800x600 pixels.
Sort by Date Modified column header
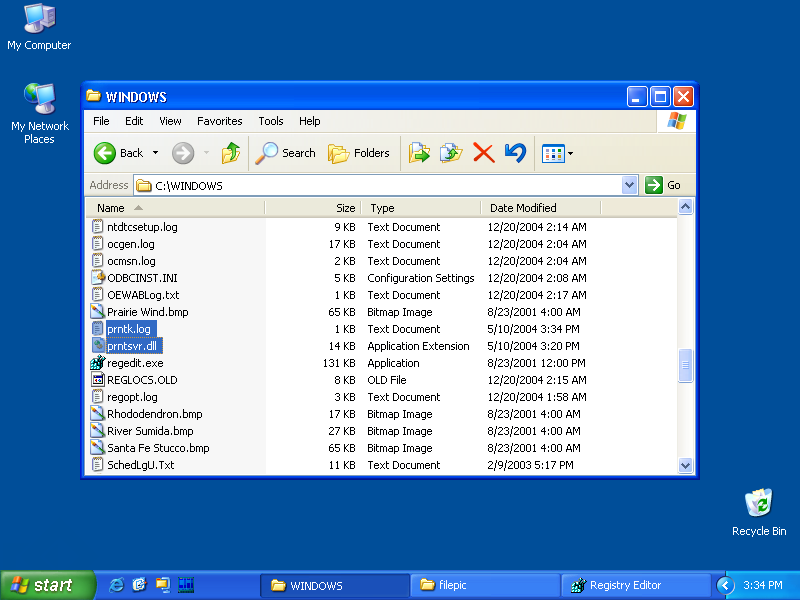[x=541, y=208]
